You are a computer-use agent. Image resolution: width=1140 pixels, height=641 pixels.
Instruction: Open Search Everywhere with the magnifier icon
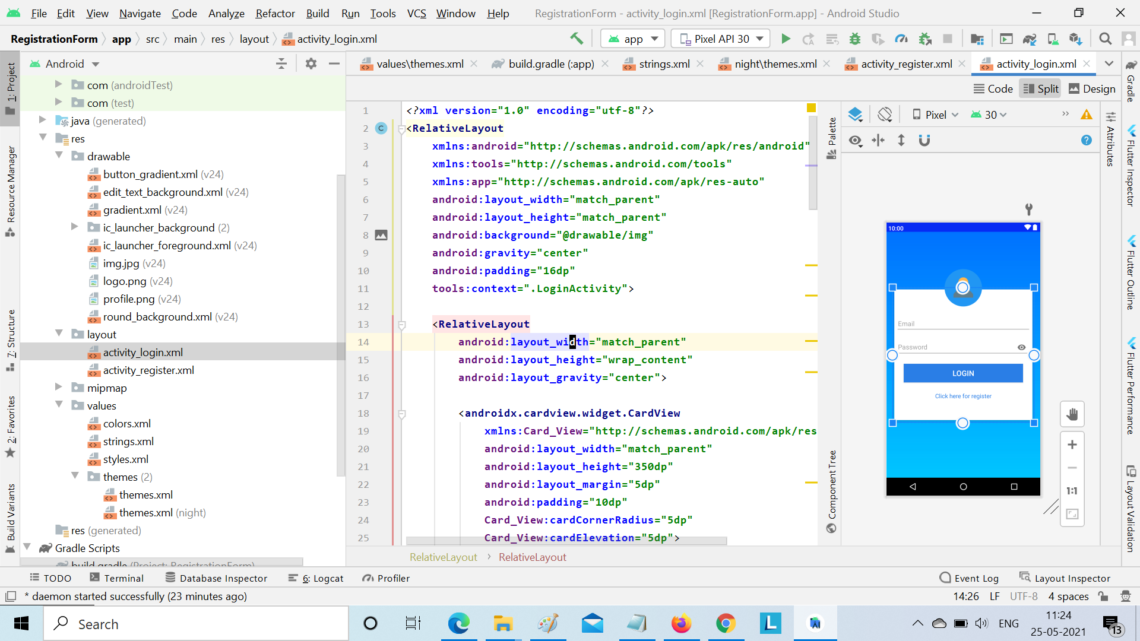coord(1105,40)
